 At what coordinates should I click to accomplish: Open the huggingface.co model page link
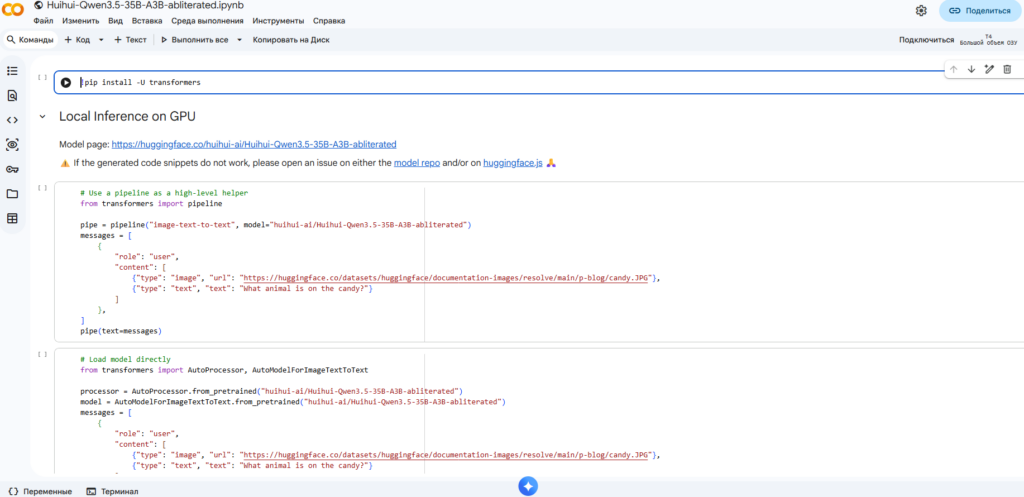(x=254, y=144)
